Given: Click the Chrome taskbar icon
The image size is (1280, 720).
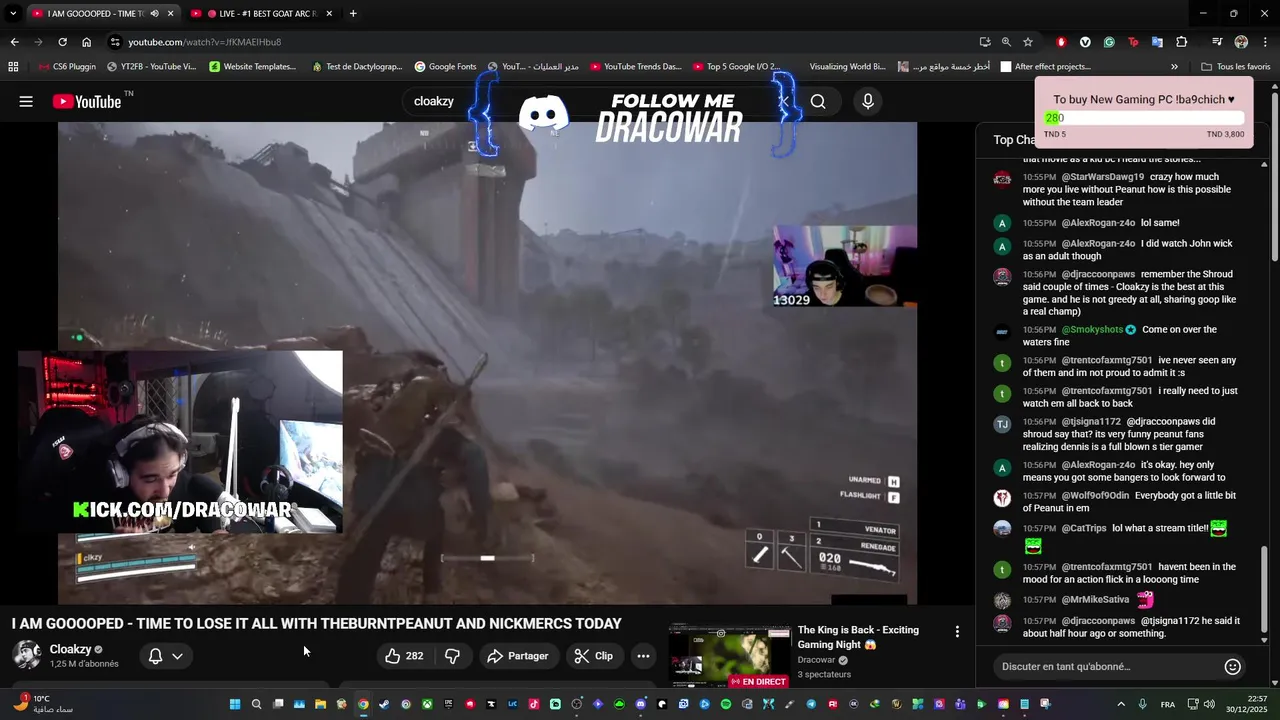Looking at the screenshot, I should (363, 704).
